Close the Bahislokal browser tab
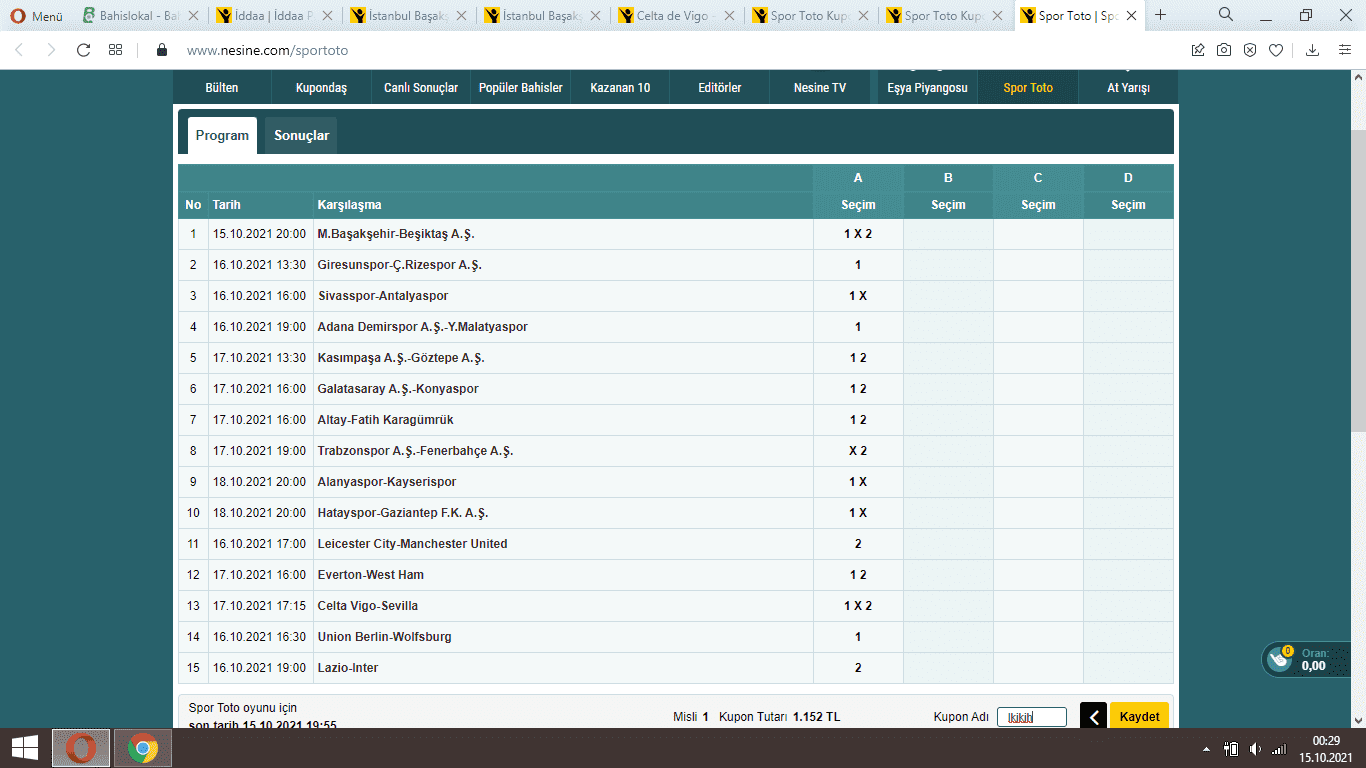The image size is (1366, 768). point(195,16)
